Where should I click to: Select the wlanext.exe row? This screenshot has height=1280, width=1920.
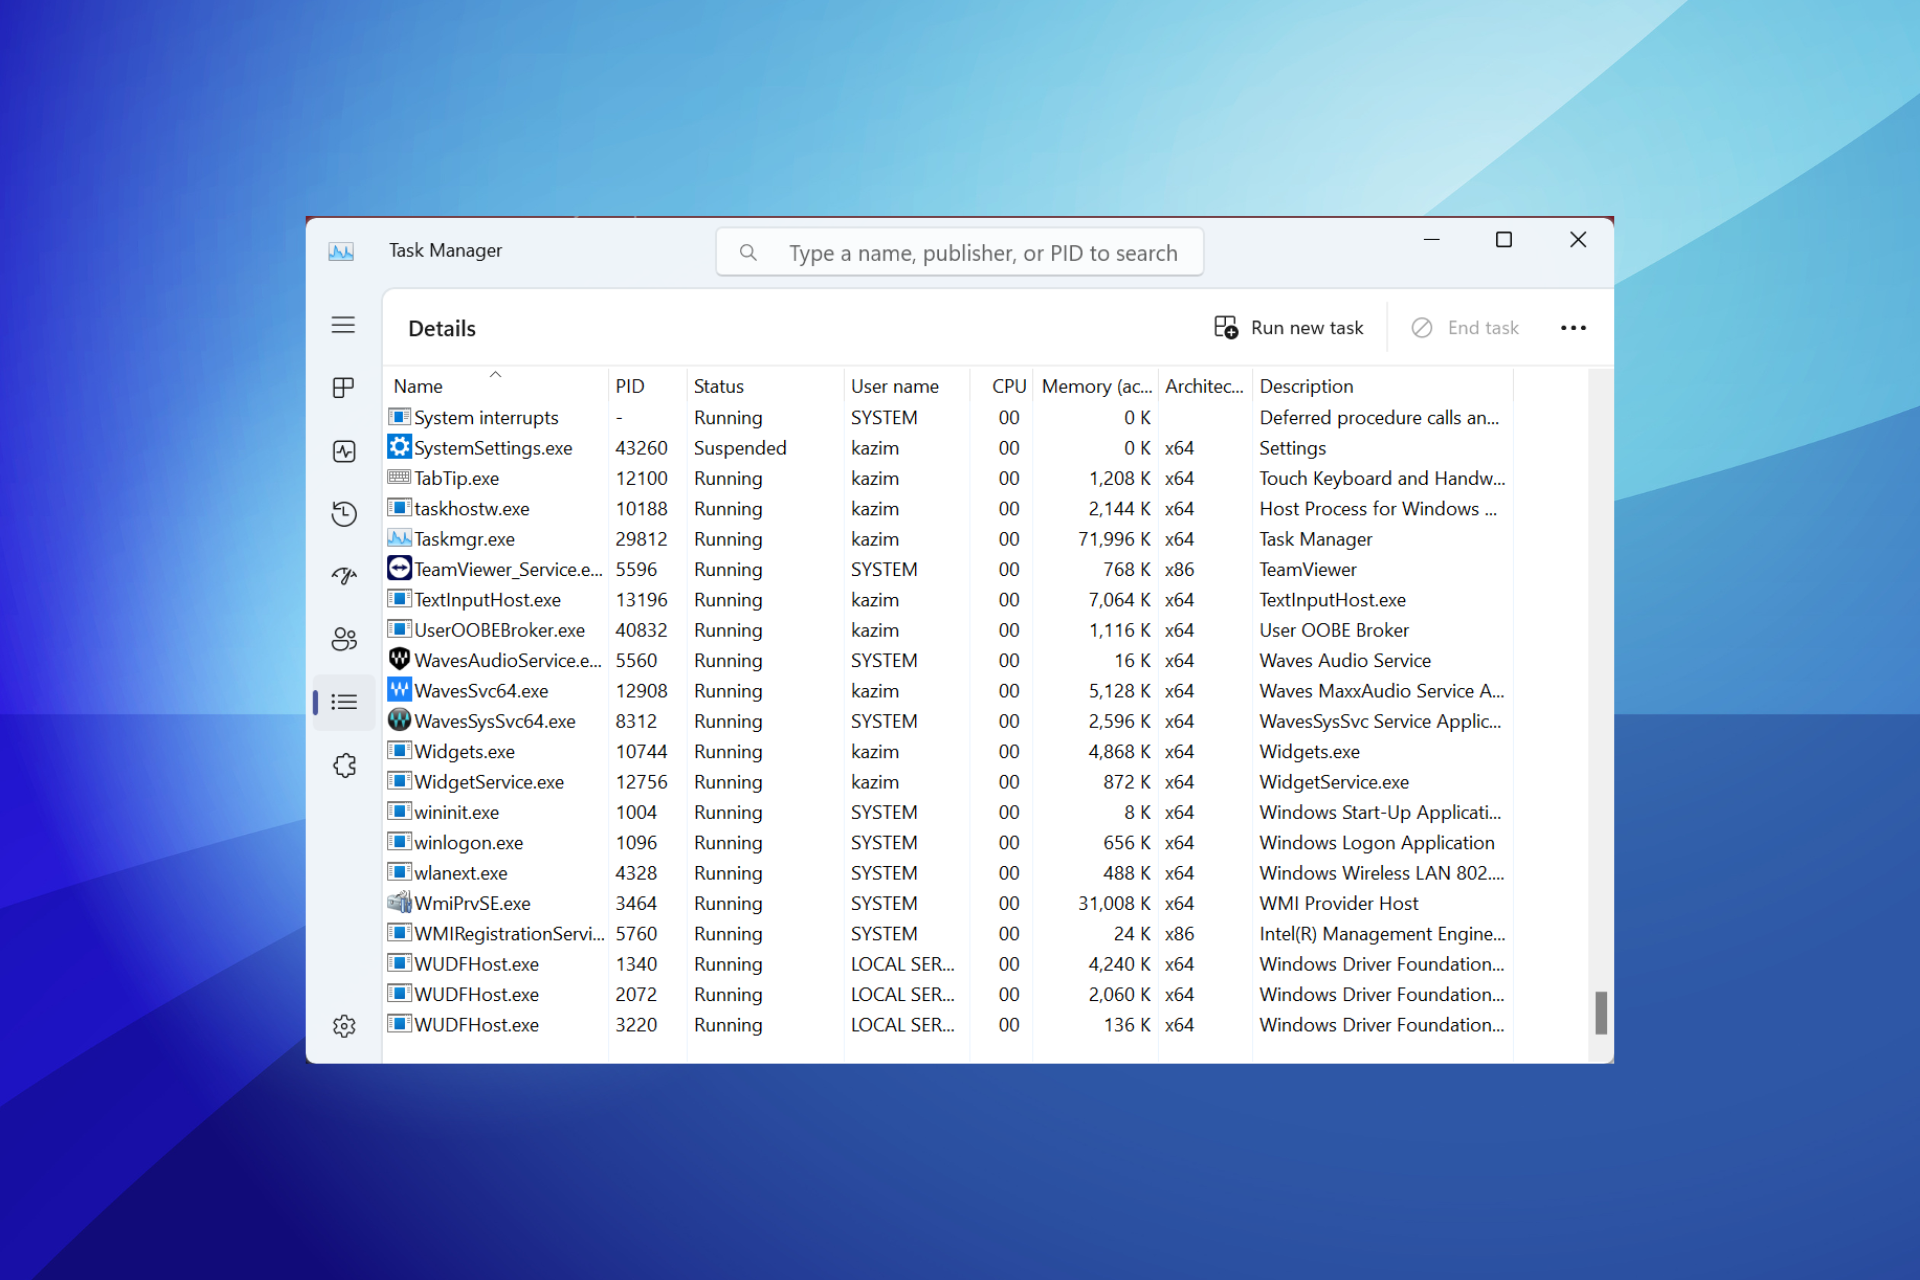(949, 873)
